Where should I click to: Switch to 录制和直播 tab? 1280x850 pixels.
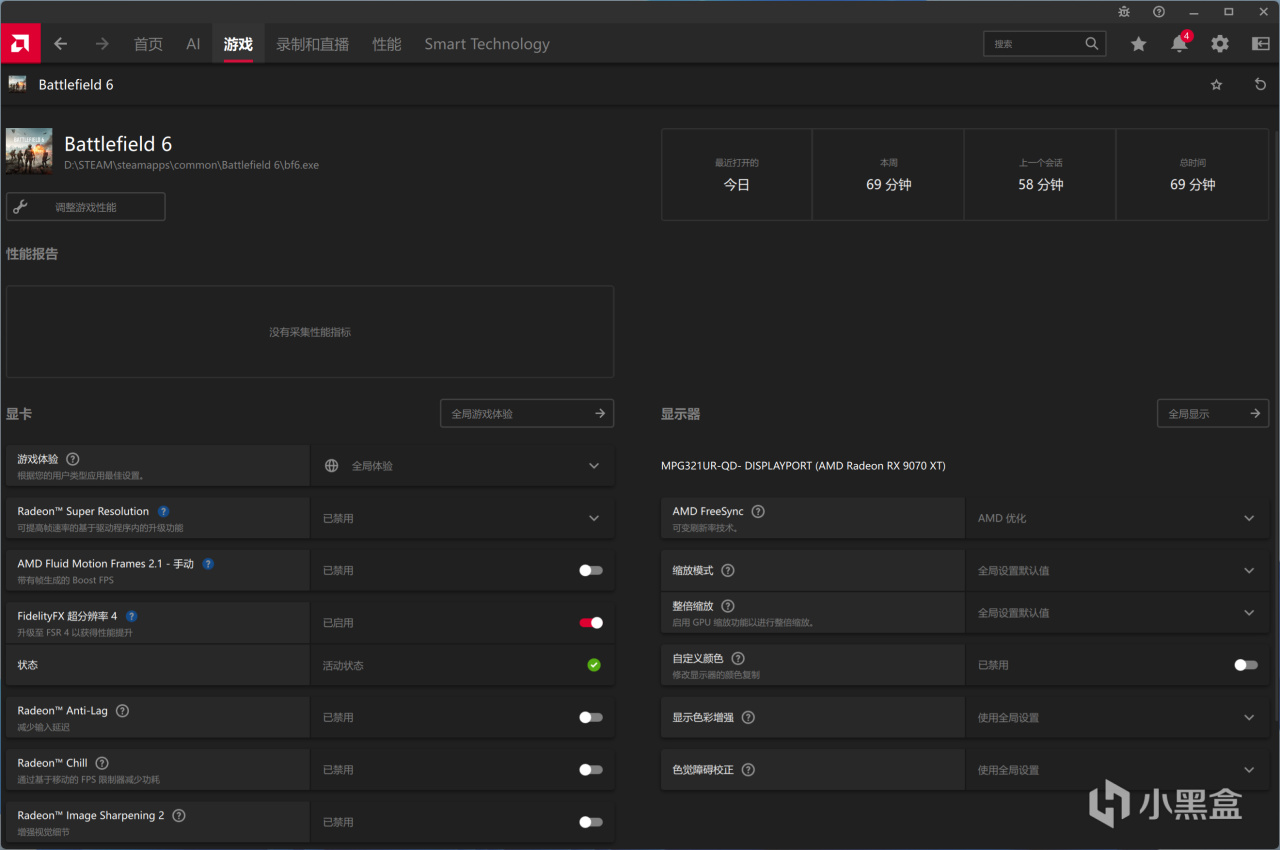point(313,44)
